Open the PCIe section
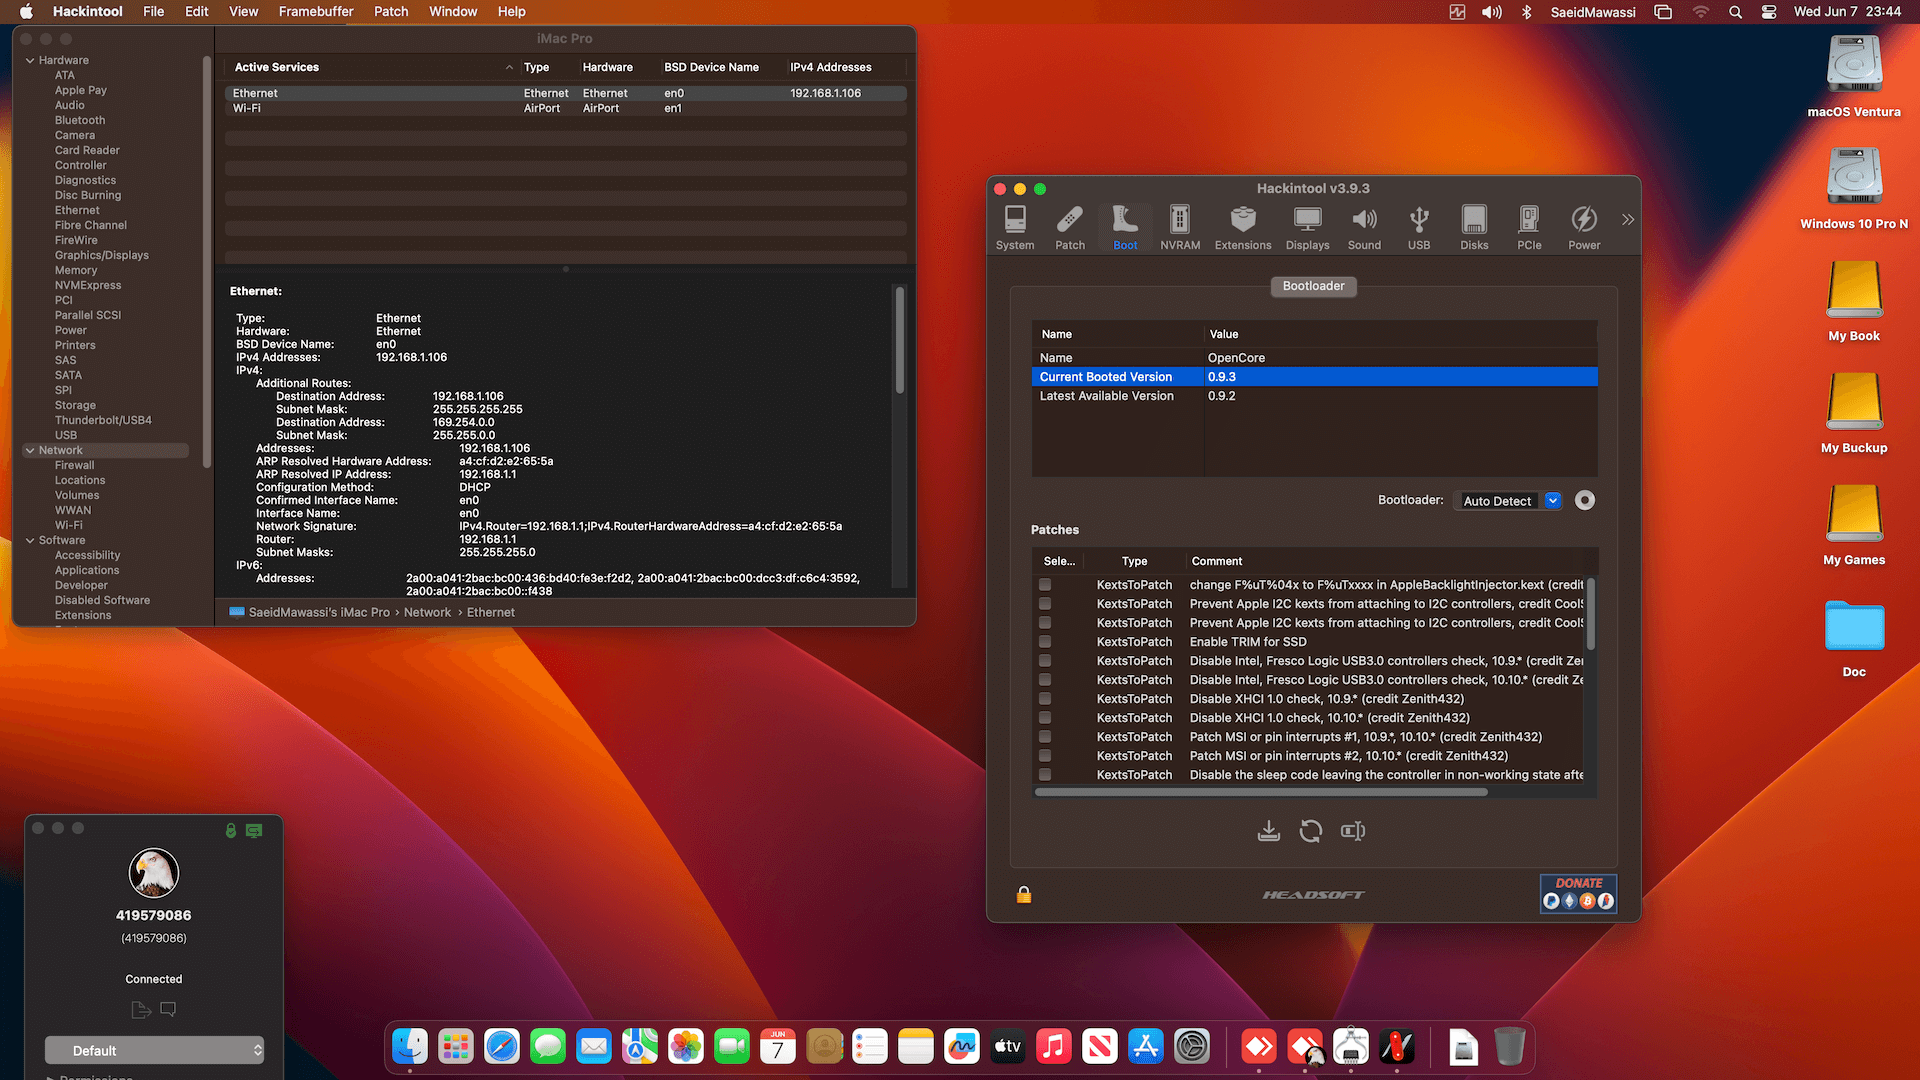 click(x=1529, y=228)
